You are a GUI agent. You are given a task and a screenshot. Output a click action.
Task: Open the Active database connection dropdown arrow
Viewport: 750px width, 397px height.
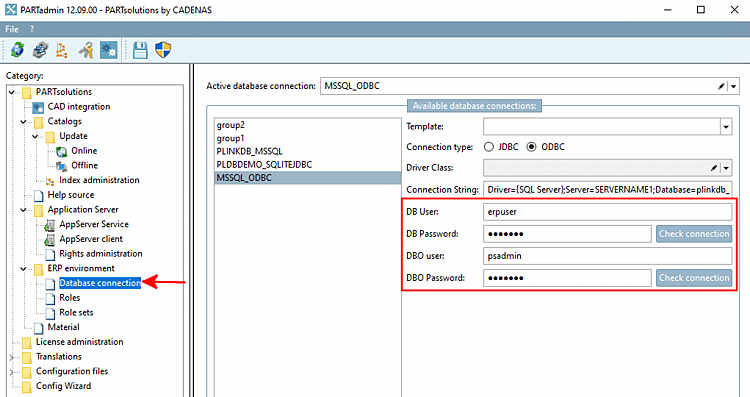(733, 86)
